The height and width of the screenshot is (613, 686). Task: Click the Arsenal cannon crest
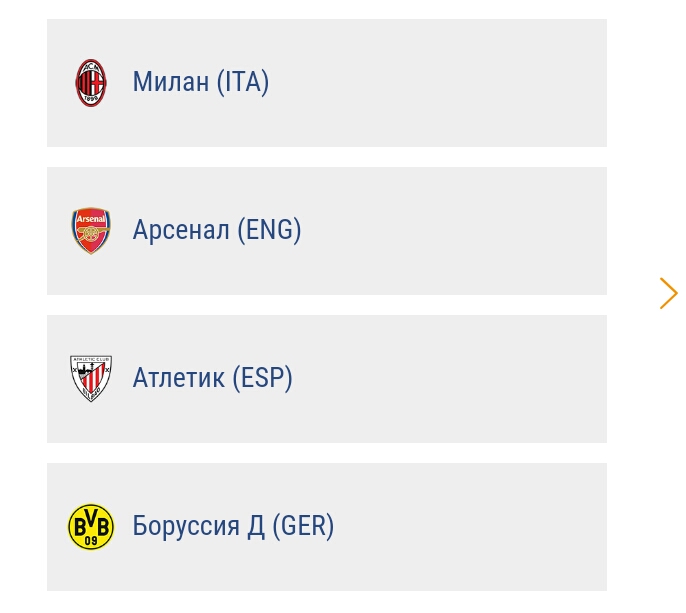pyautogui.click(x=91, y=231)
